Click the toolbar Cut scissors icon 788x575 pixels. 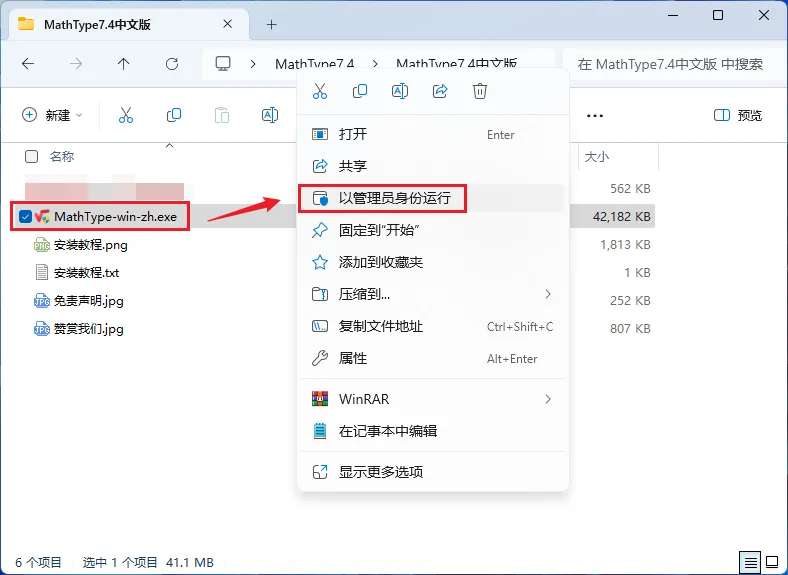pyautogui.click(x=126, y=115)
